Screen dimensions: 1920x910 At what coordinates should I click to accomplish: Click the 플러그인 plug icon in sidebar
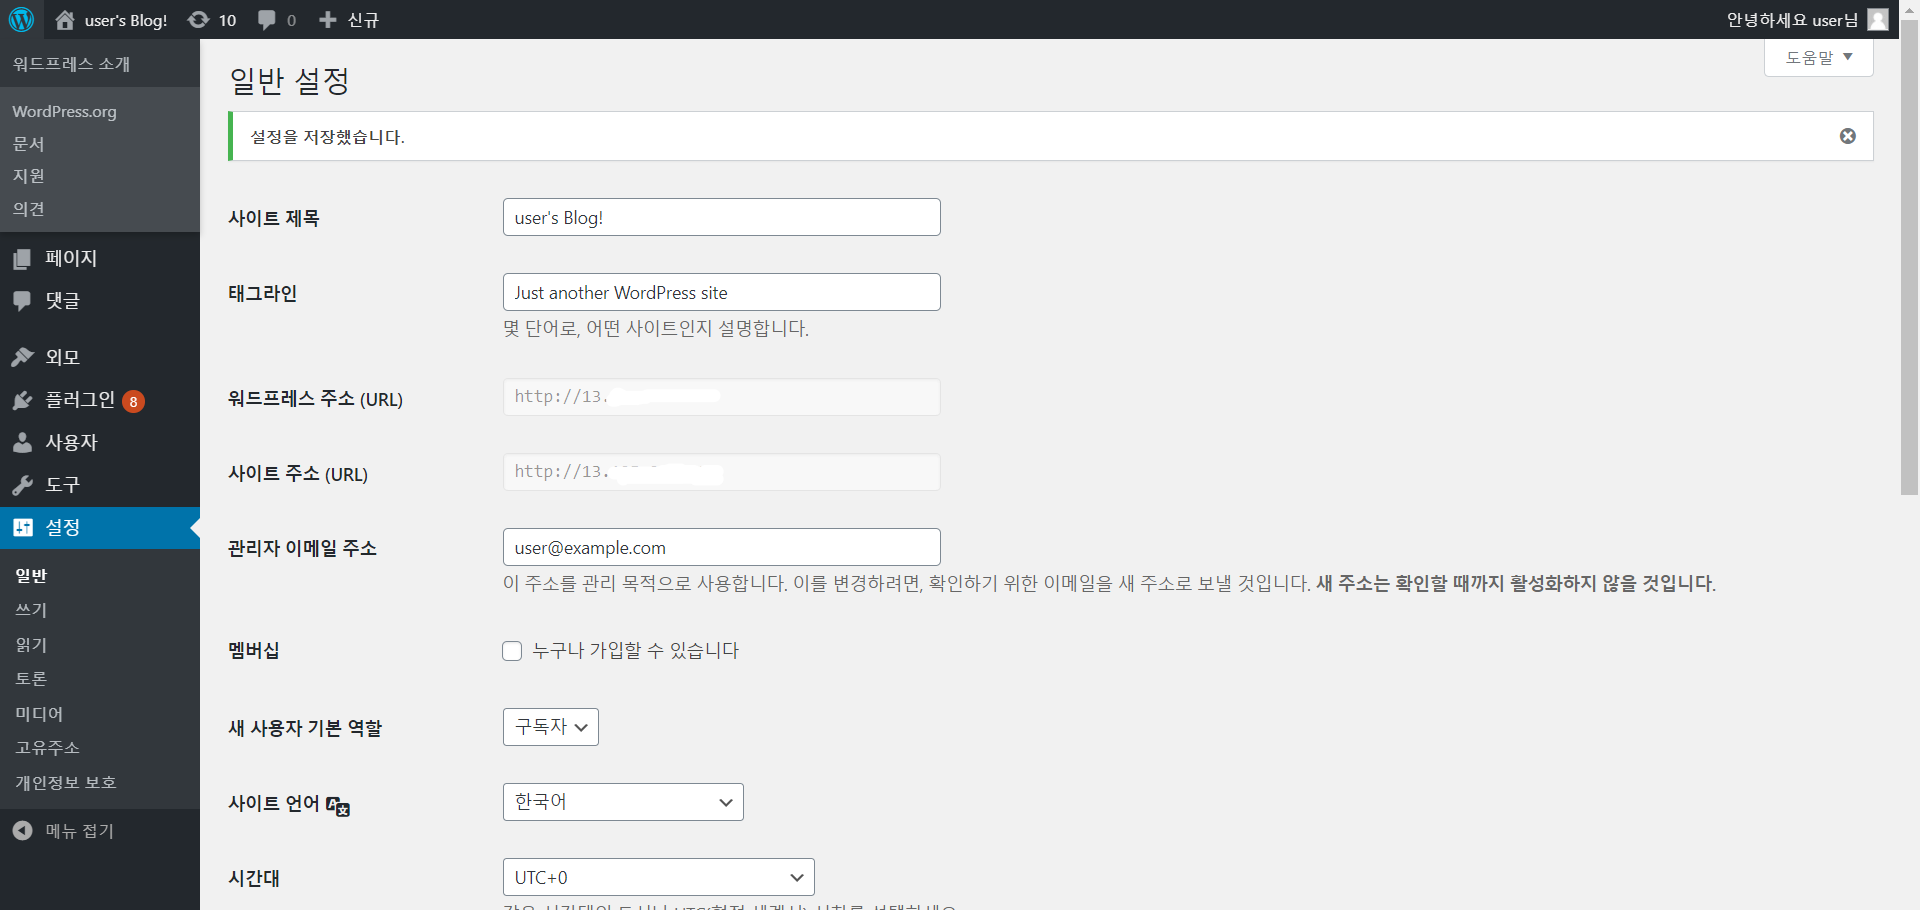coord(22,400)
